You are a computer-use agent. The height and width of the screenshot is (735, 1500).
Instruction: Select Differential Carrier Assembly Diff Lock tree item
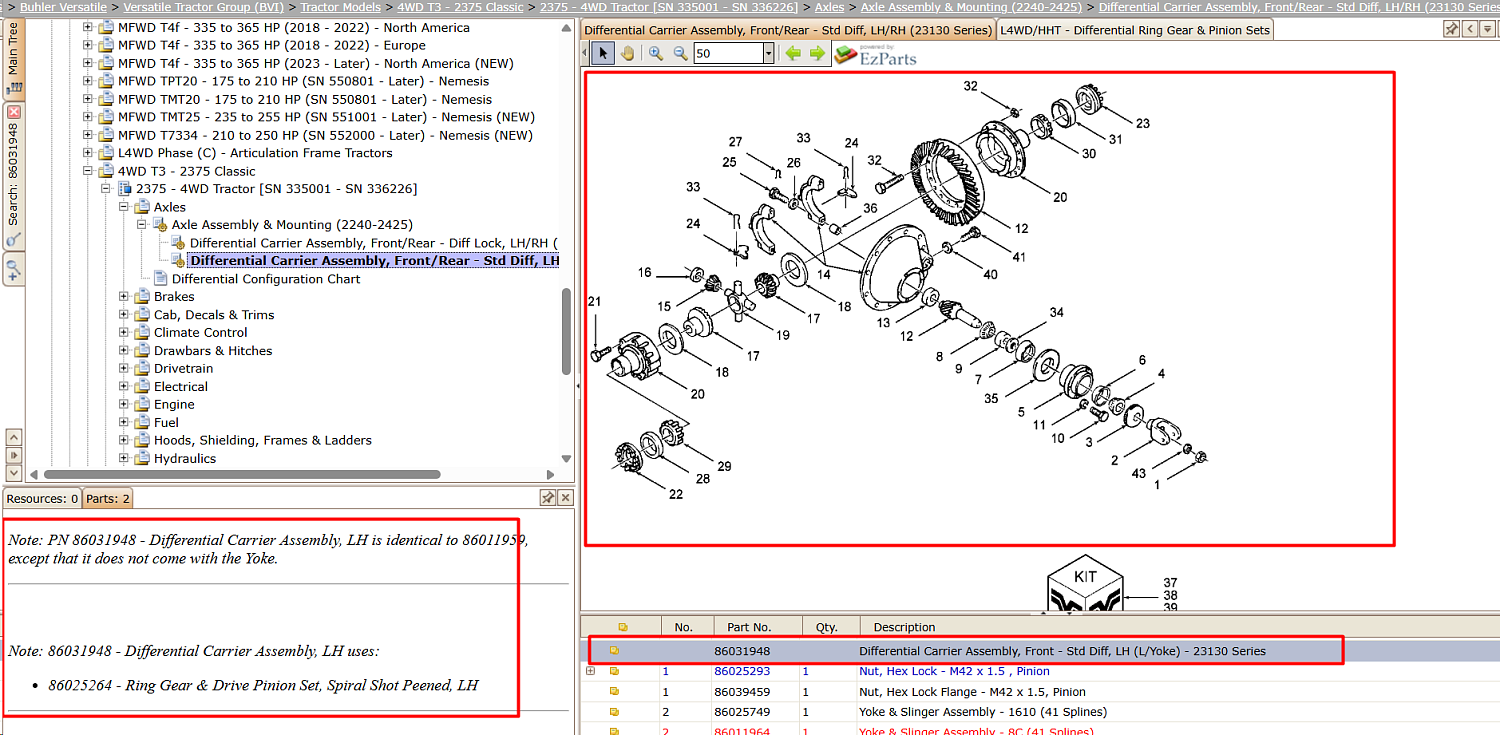pyautogui.click(x=373, y=243)
